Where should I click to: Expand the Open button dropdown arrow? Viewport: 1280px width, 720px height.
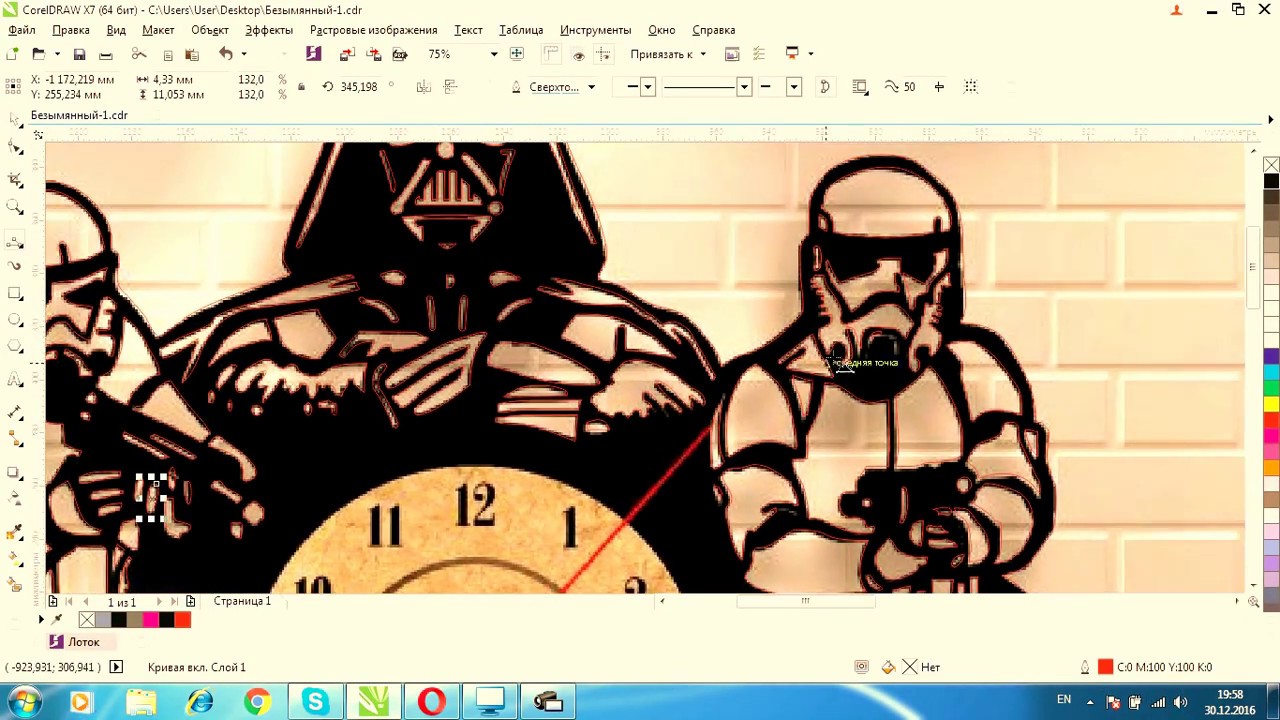pyautogui.click(x=57, y=54)
